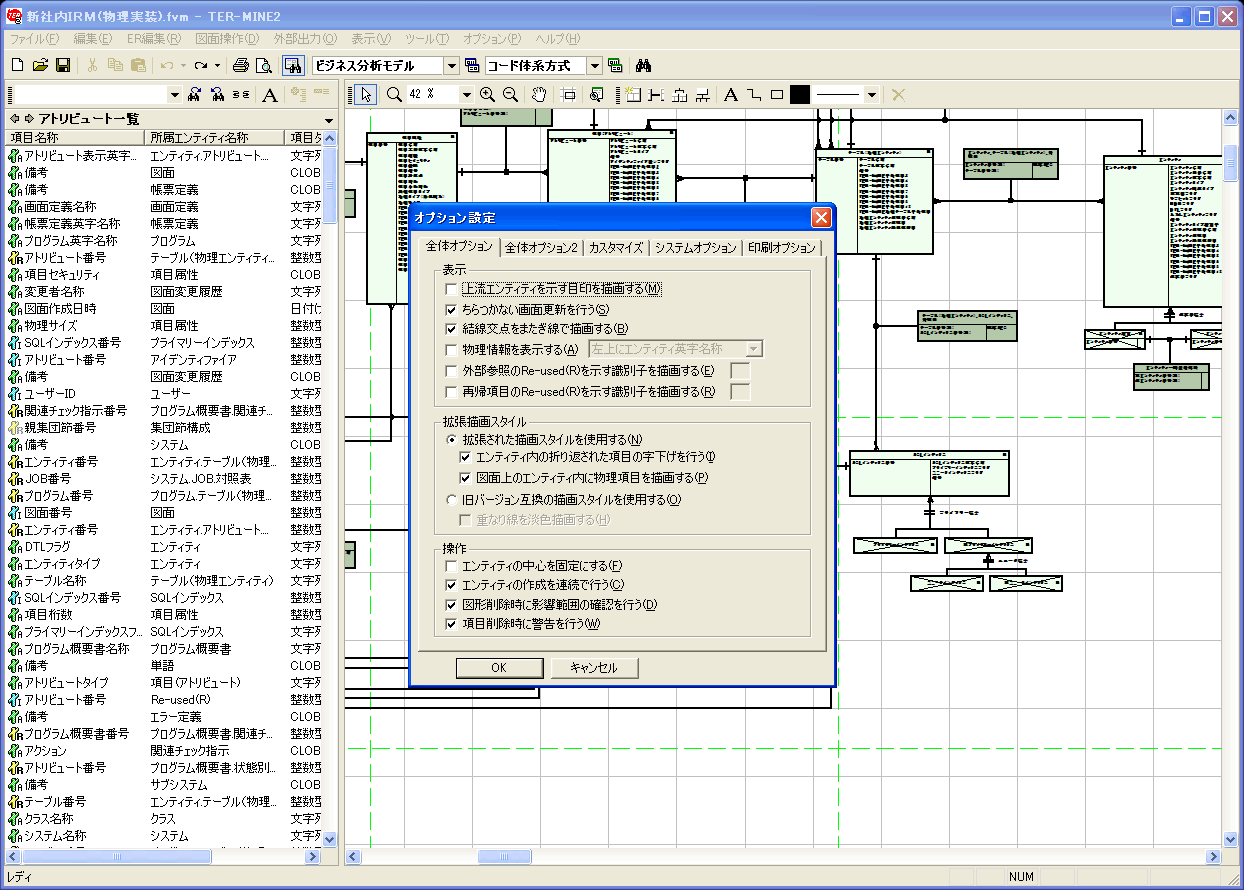This screenshot has height=890, width=1244.
Task: Click the magnifier icon beside the zoom percentage
Action: [394, 94]
